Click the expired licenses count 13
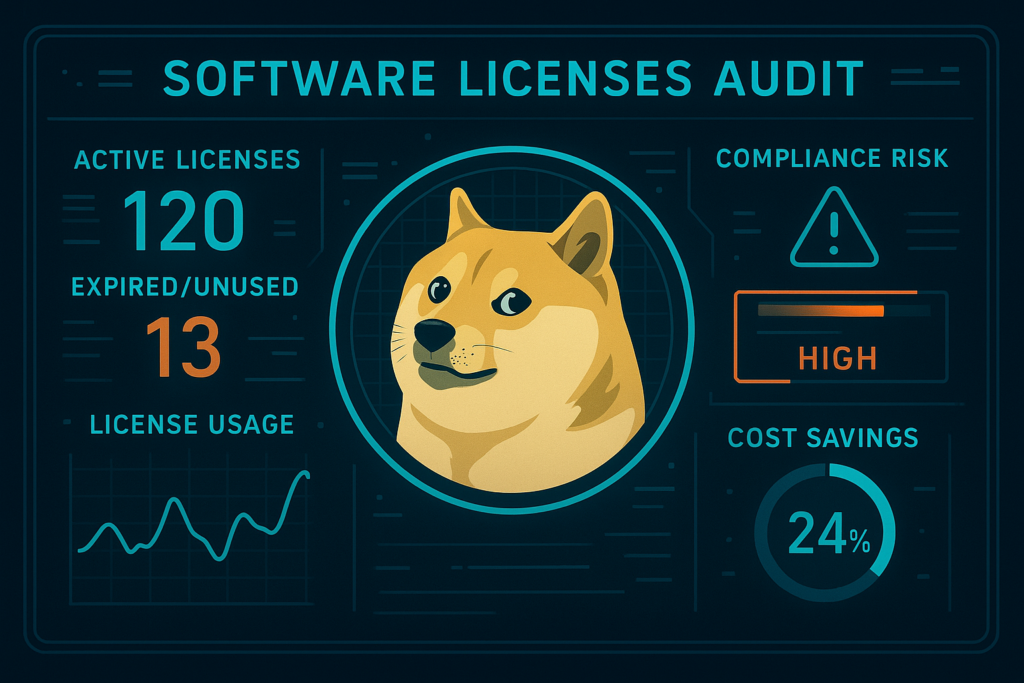 (x=183, y=347)
